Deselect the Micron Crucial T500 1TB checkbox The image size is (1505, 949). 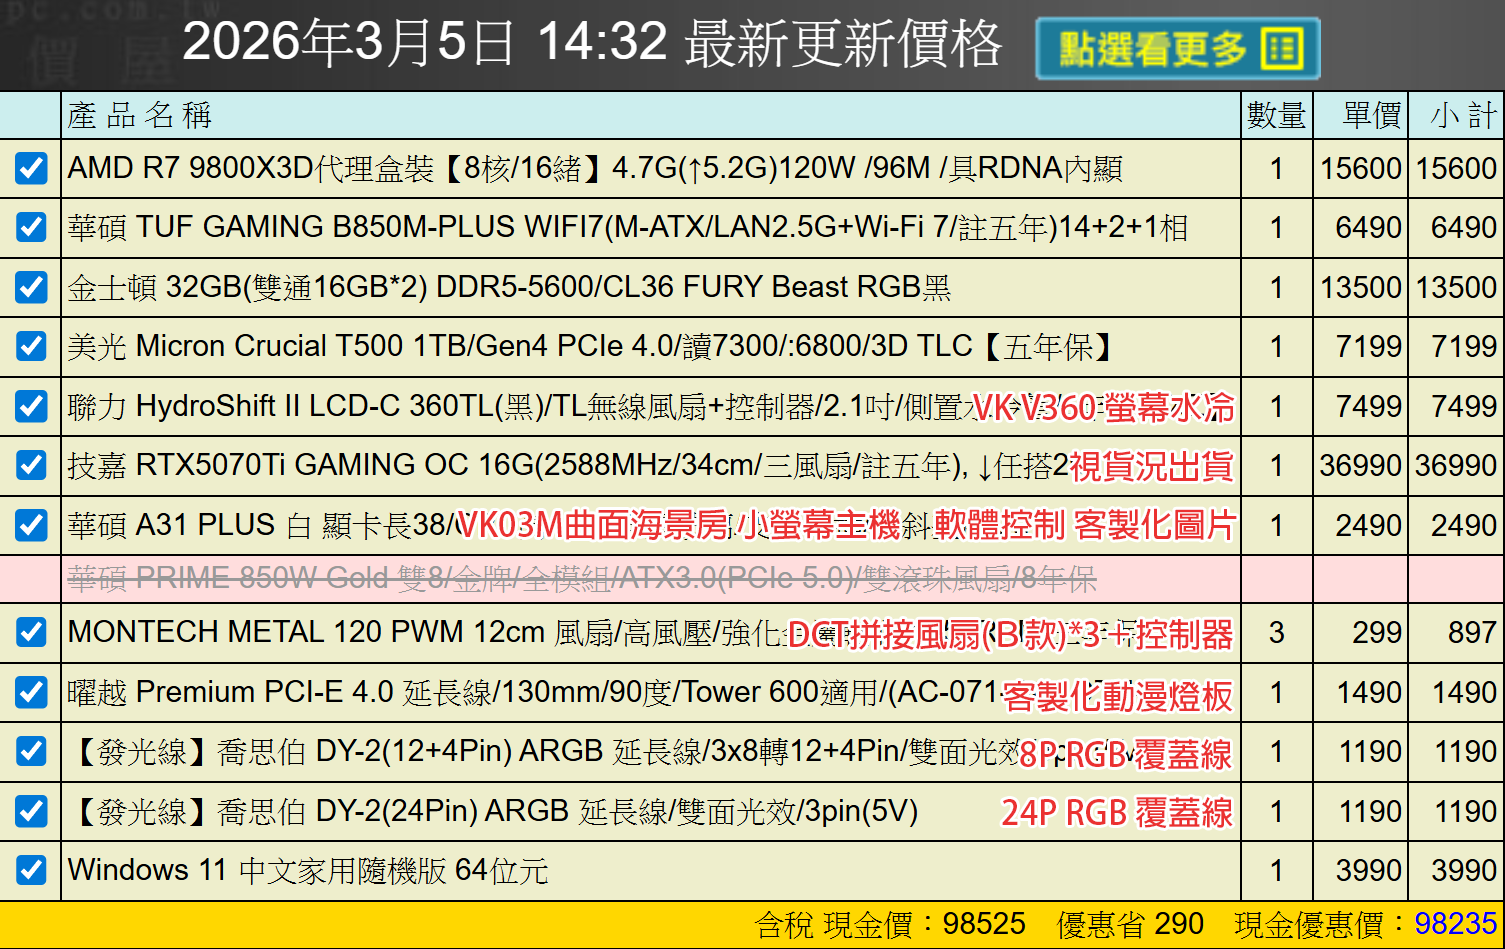(x=31, y=347)
